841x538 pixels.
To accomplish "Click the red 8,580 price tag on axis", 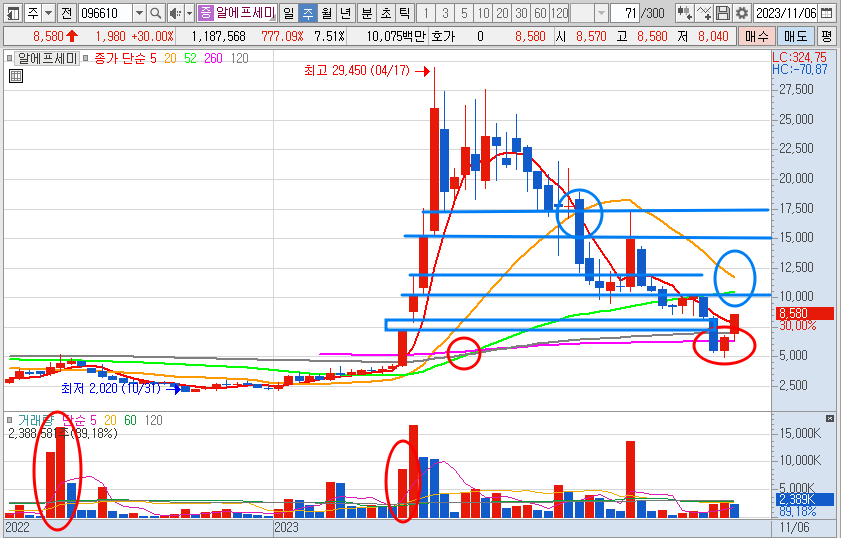I will tap(805, 313).
